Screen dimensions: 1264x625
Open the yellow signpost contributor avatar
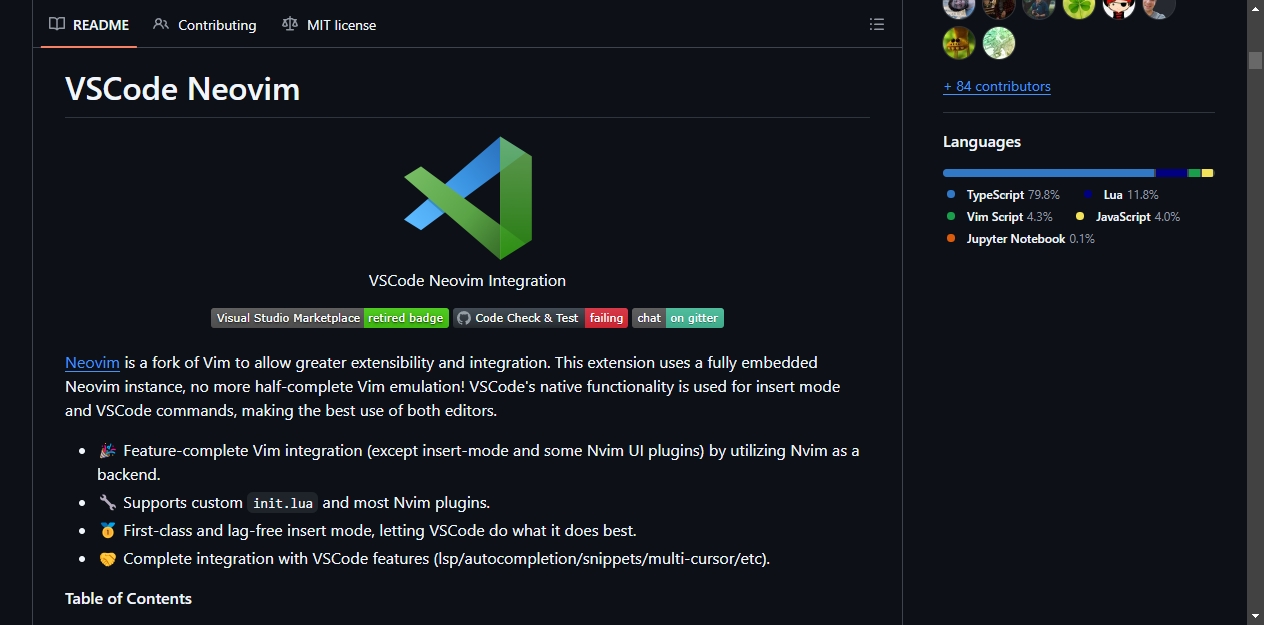point(959,43)
